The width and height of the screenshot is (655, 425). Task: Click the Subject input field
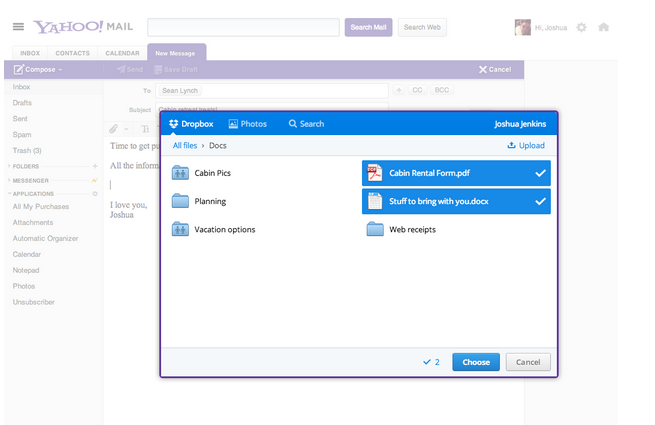point(272,107)
